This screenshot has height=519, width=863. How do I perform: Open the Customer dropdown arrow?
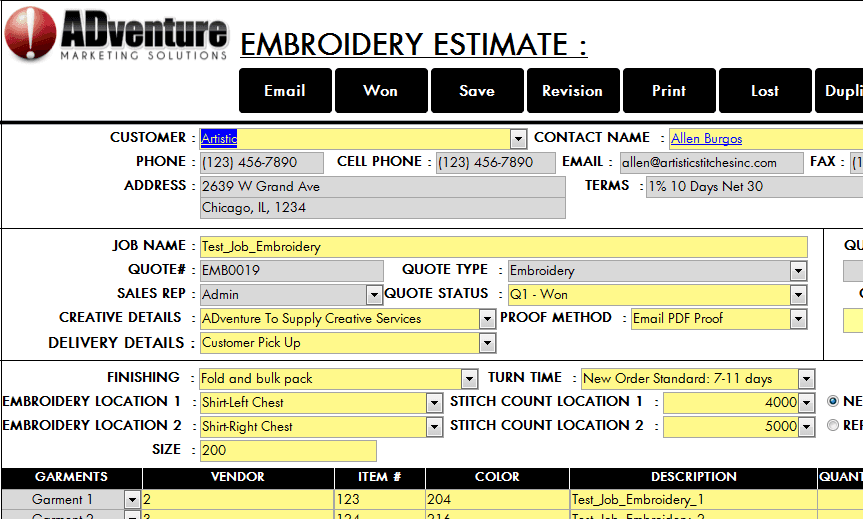(x=518, y=139)
